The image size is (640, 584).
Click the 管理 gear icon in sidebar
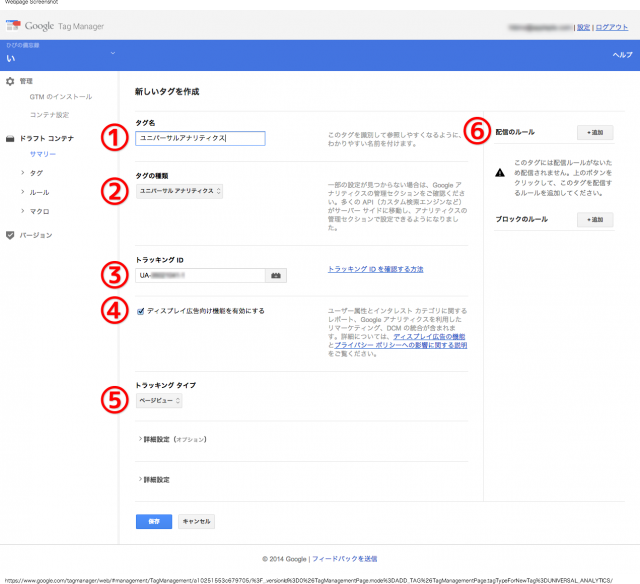[10, 80]
